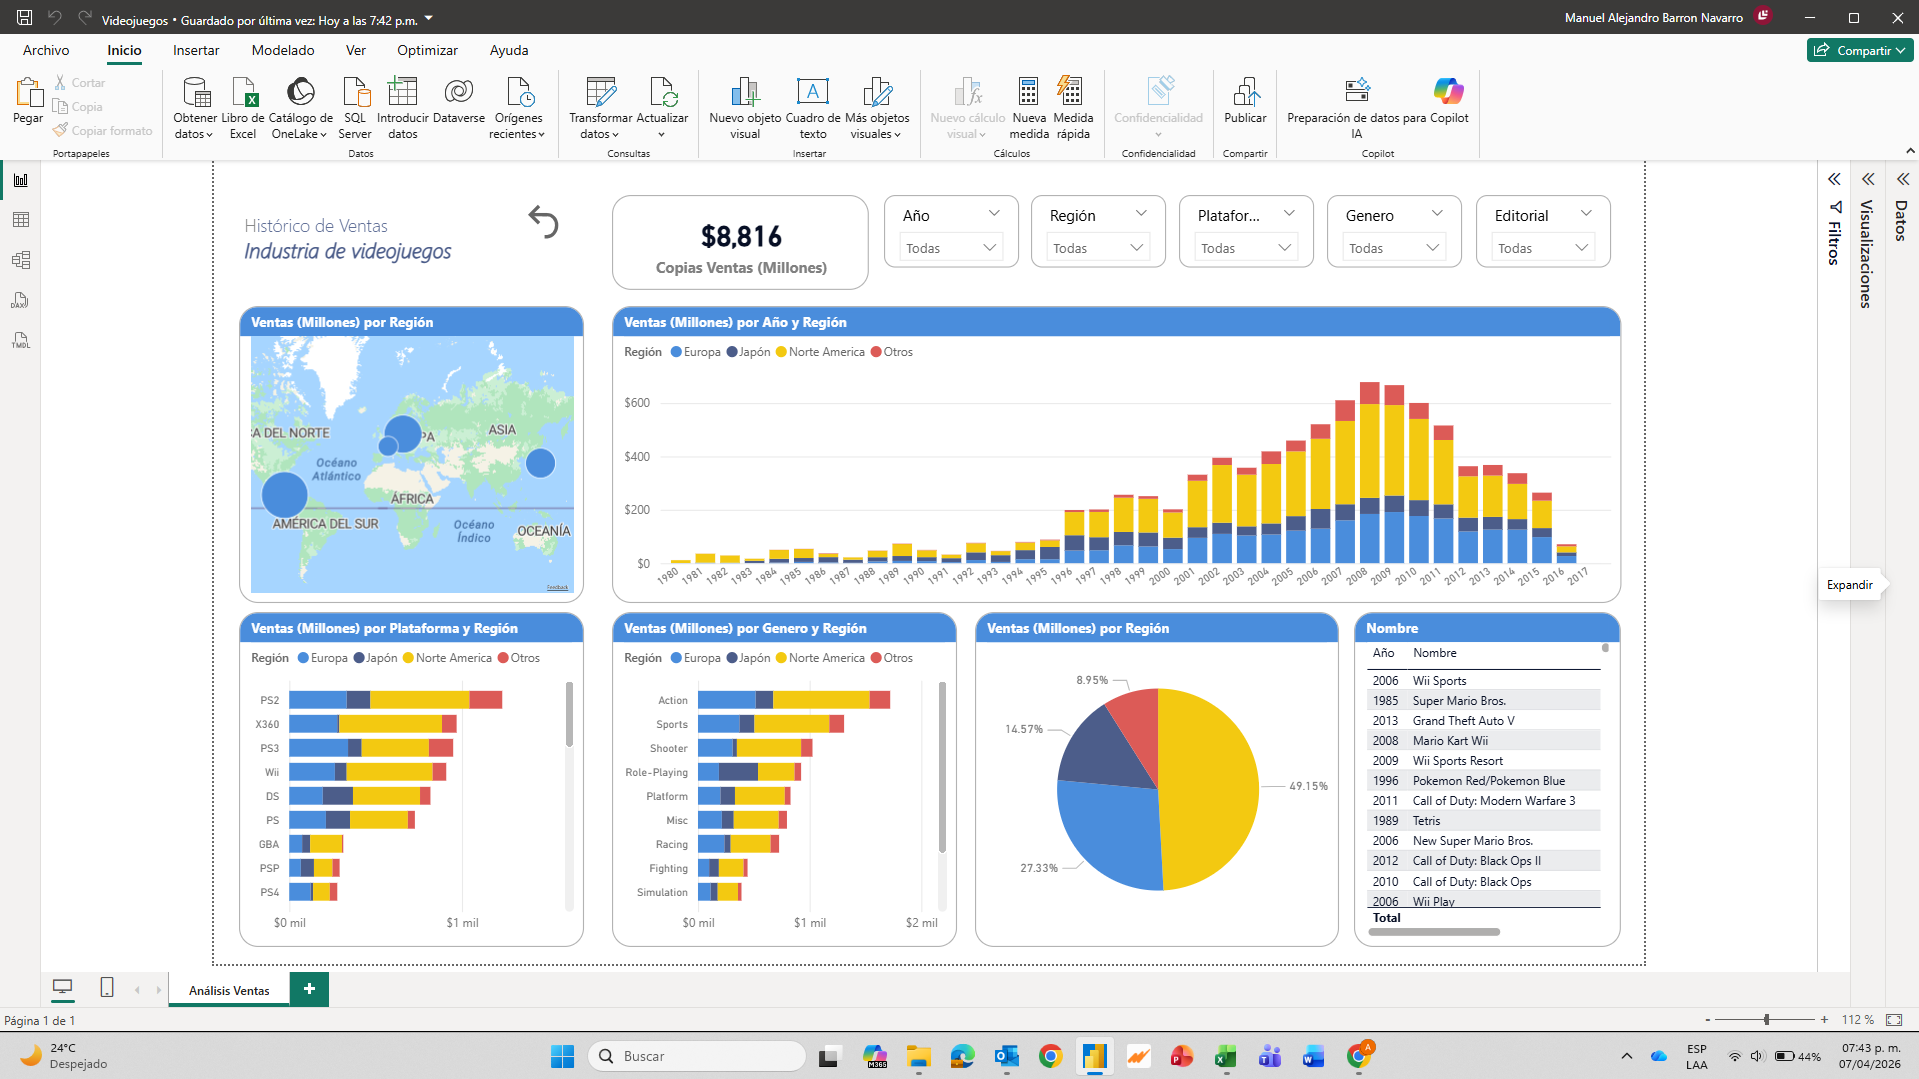
Task: Open the Archivo menu
Action: point(46,50)
